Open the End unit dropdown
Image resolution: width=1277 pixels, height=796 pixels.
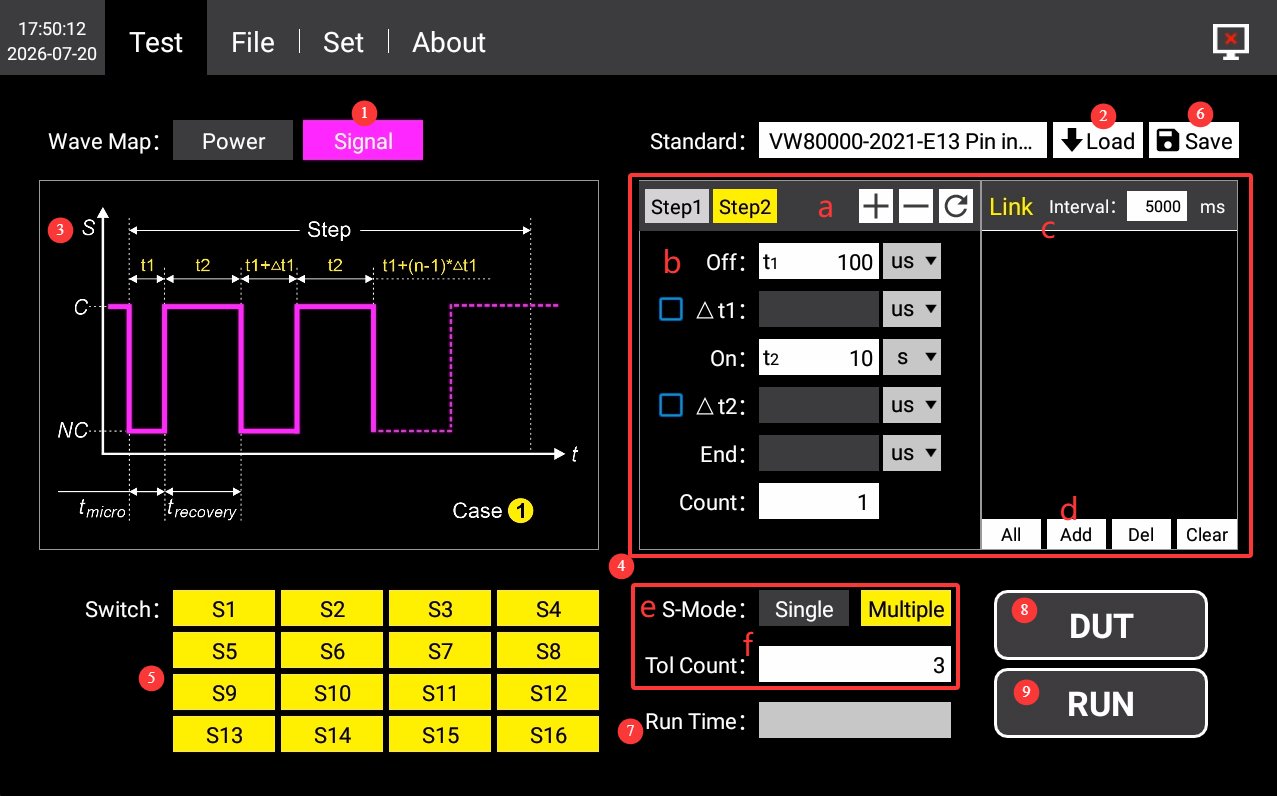(912, 453)
